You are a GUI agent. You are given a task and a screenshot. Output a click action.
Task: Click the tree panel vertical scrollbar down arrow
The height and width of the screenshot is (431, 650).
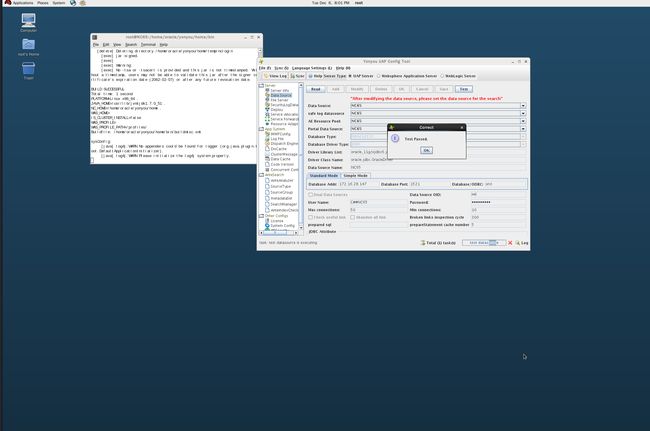(301, 228)
